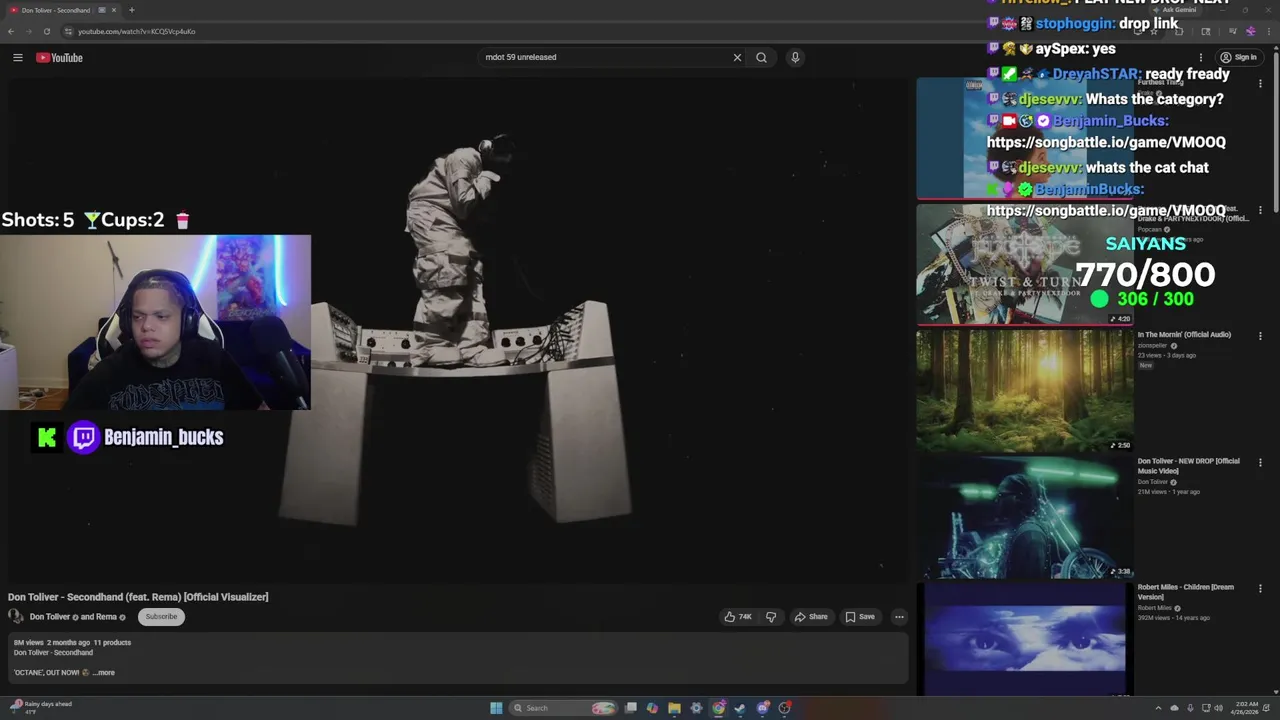This screenshot has height=720, width=1280.
Task: Share the Secondhand video
Action: (811, 617)
